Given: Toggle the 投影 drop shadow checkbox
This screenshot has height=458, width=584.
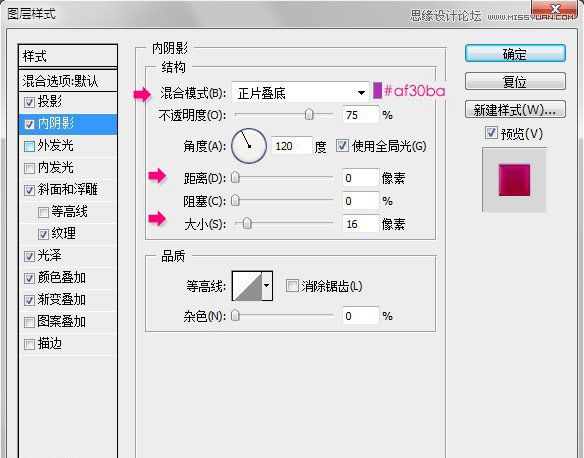Looking at the screenshot, I should (29, 102).
